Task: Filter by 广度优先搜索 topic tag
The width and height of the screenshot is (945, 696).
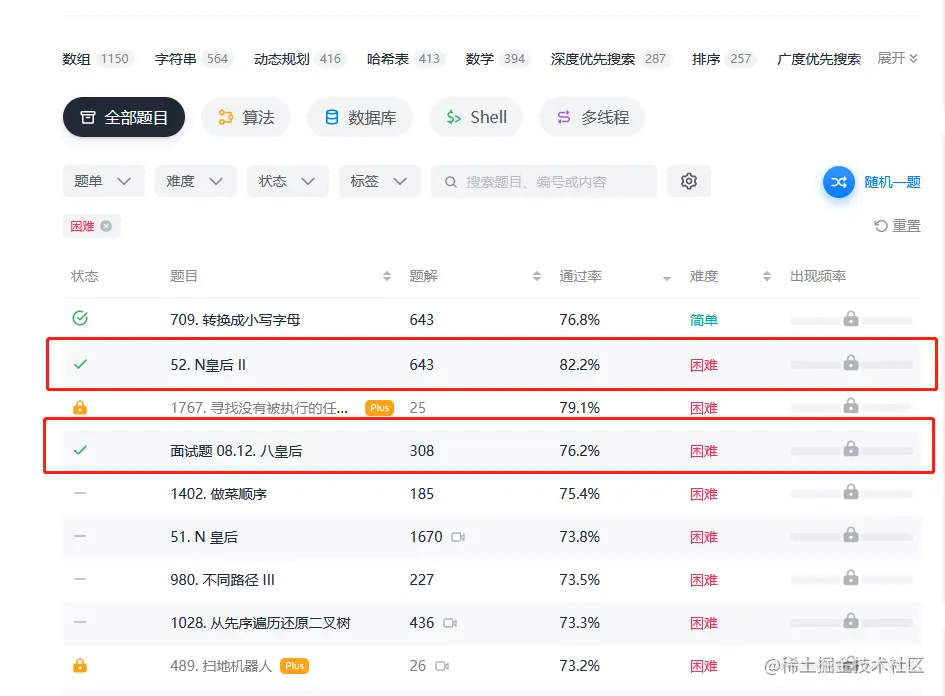Action: pyautogui.click(x=819, y=59)
